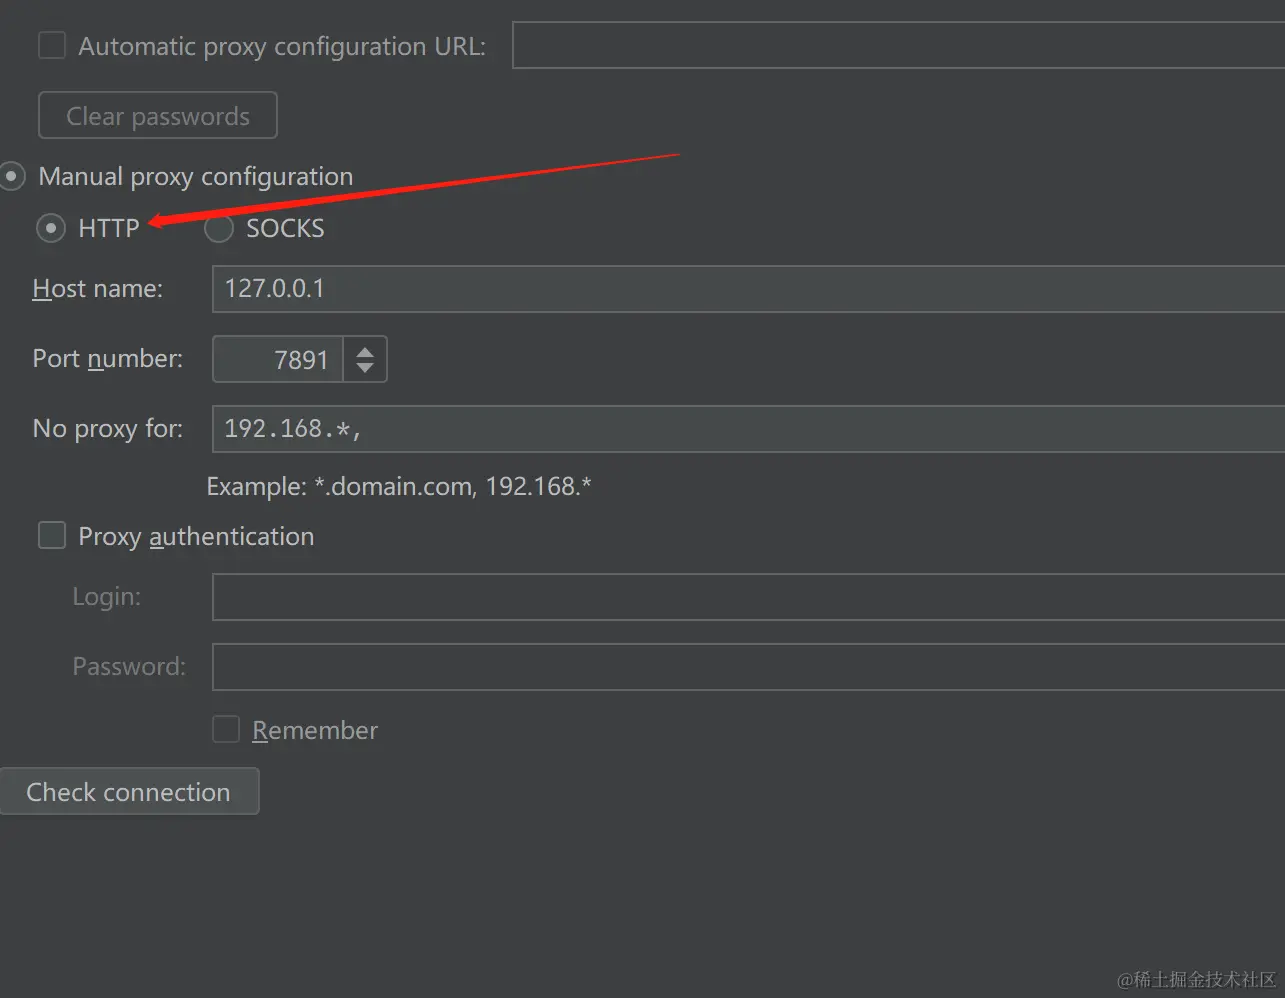The height and width of the screenshot is (998, 1285).
Task: Click the Port number field showing 7891
Action: [x=278, y=359]
